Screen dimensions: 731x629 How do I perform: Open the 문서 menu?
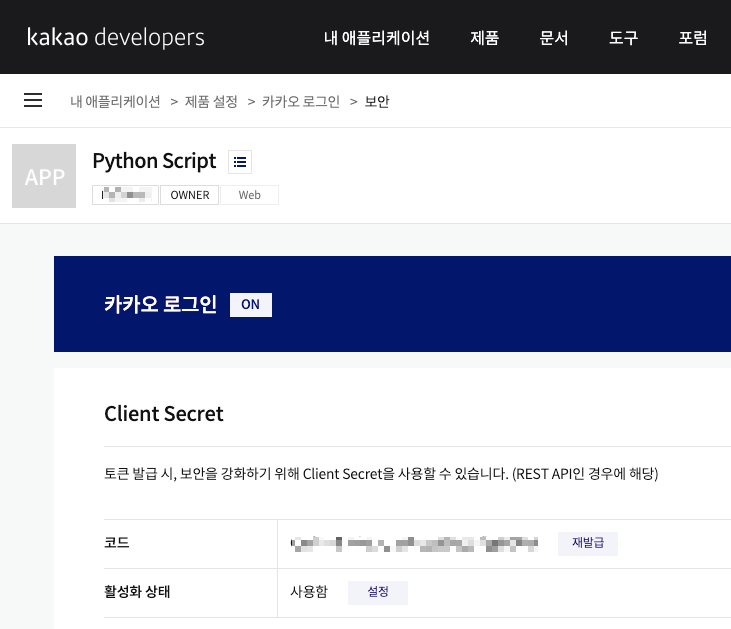tap(554, 38)
